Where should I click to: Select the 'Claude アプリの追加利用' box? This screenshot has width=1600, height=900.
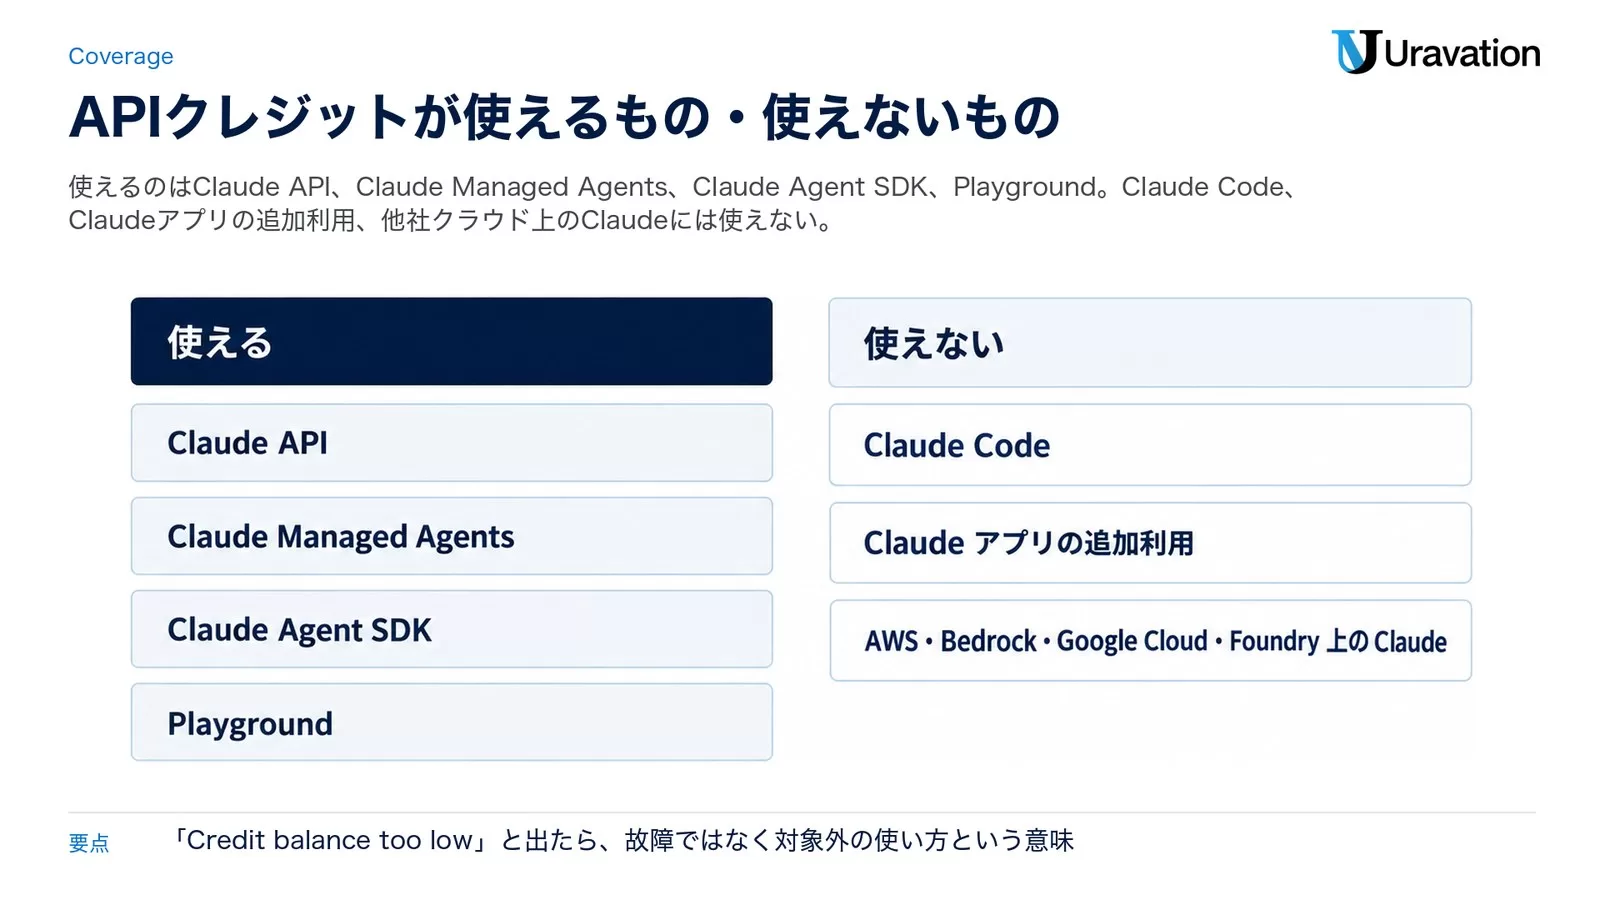point(1150,543)
